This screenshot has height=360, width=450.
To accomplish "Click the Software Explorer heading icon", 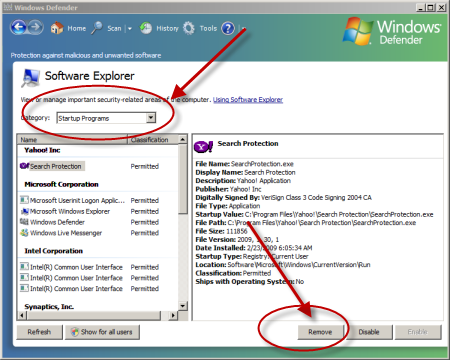I will pyautogui.click(x=31, y=77).
